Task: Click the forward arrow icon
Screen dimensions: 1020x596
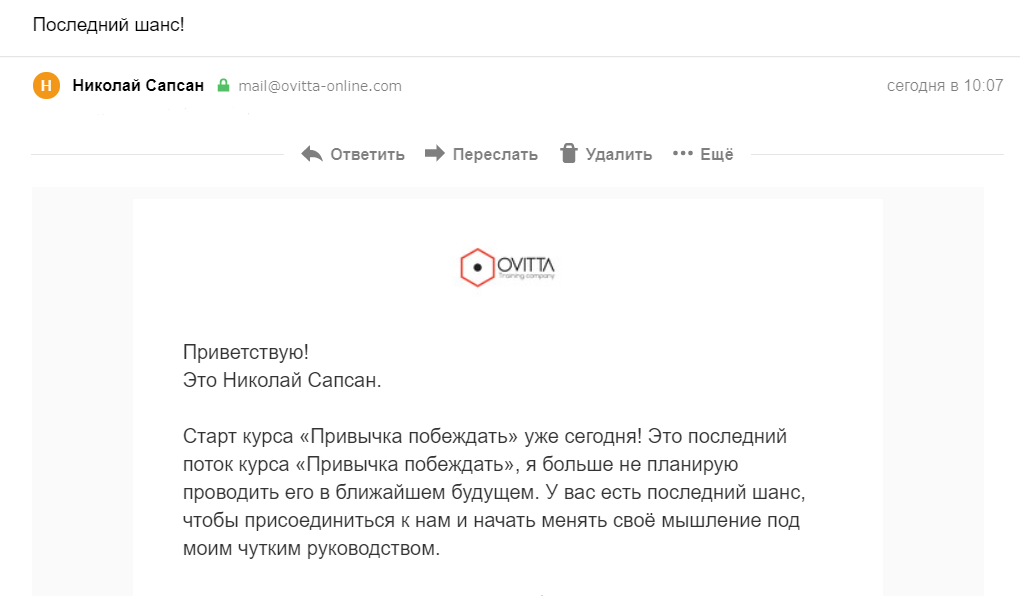Action: pyautogui.click(x=435, y=154)
